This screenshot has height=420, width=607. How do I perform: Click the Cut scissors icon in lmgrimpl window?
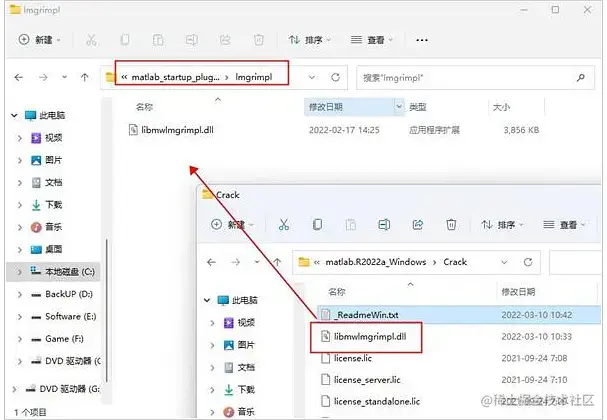click(91, 40)
